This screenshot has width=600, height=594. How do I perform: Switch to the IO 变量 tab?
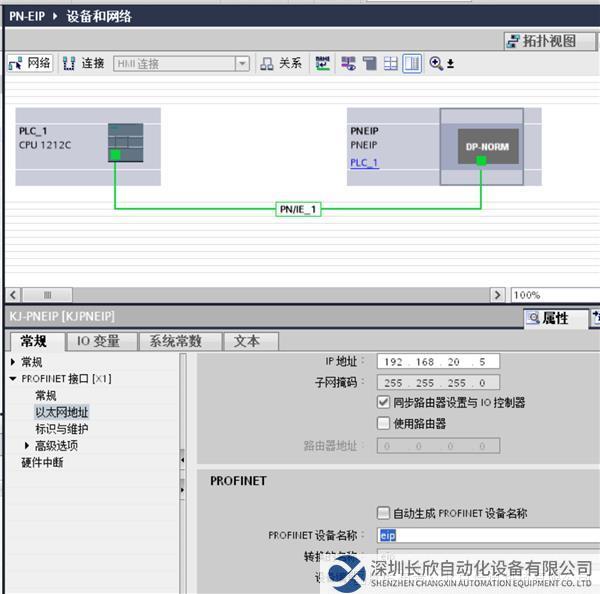(99, 341)
